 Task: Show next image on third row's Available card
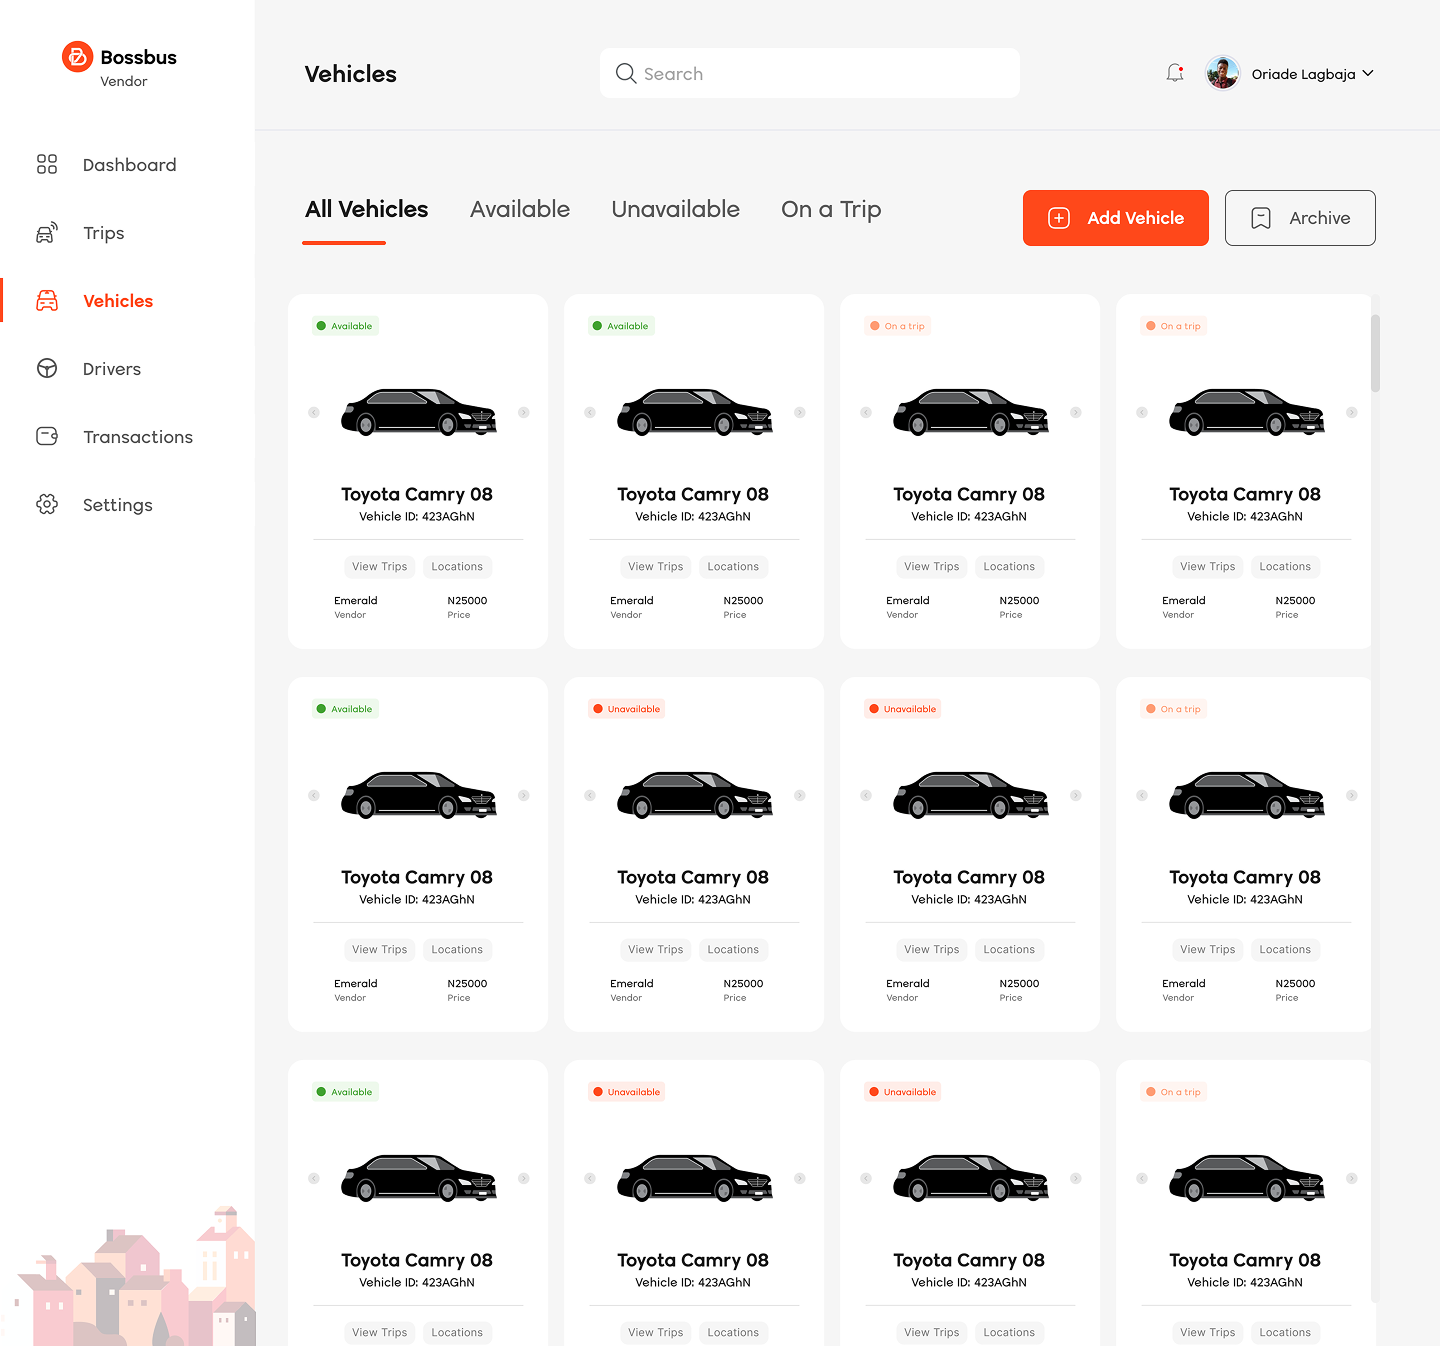coord(524,1178)
